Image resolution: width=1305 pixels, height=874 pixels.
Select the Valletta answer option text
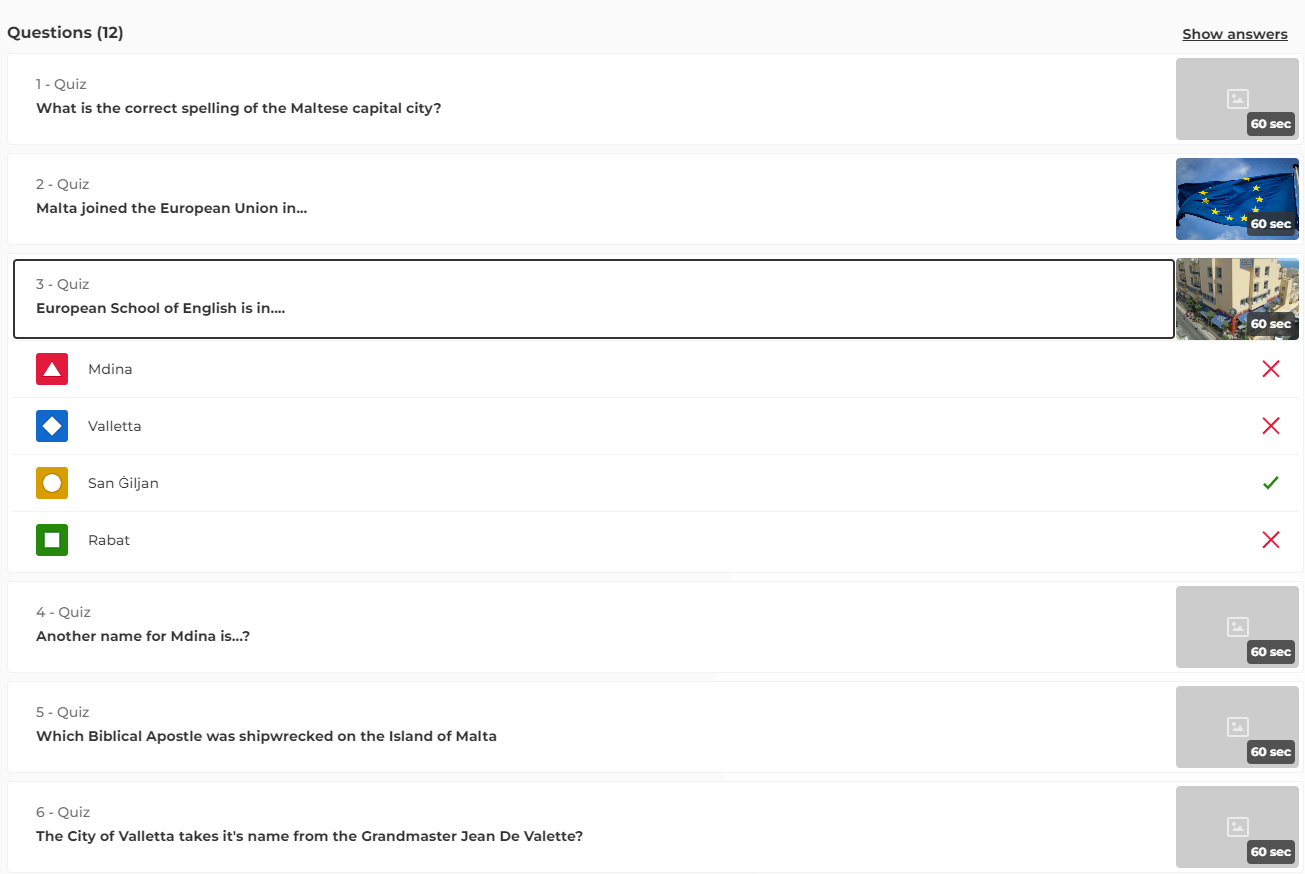point(115,426)
